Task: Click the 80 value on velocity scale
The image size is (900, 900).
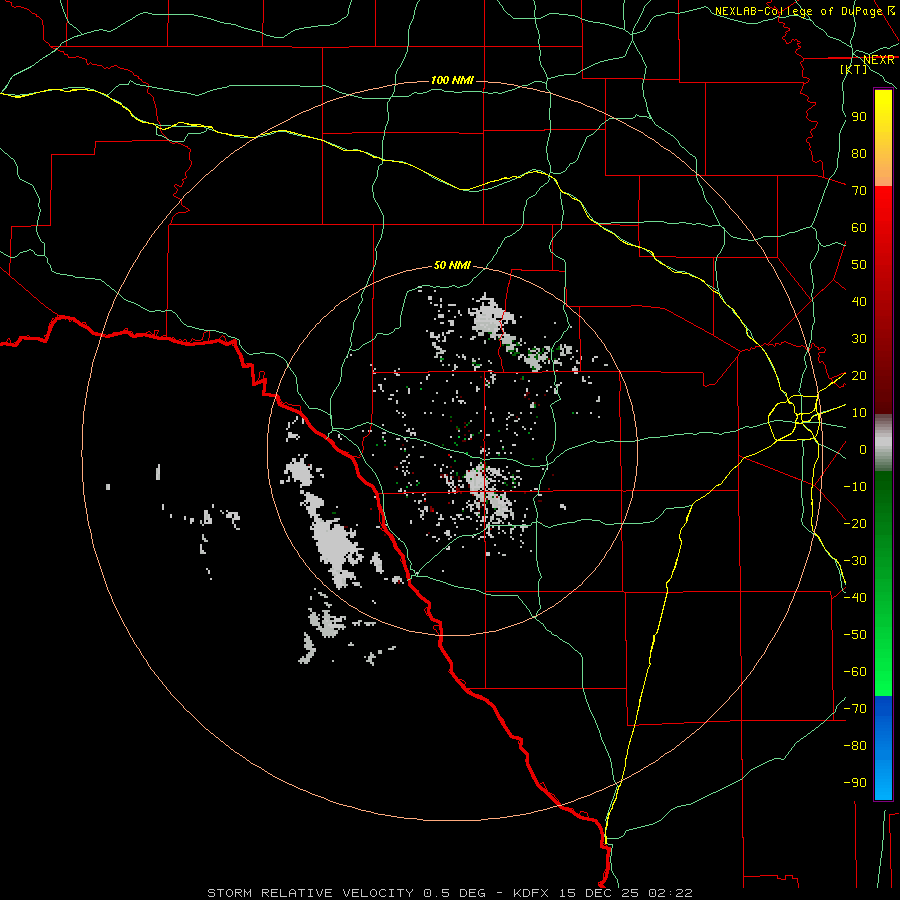Action: [859, 154]
